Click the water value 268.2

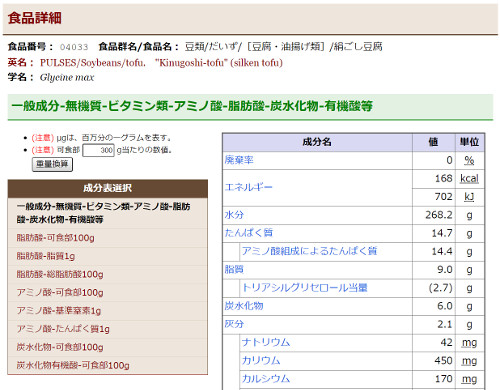[x=439, y=215]
